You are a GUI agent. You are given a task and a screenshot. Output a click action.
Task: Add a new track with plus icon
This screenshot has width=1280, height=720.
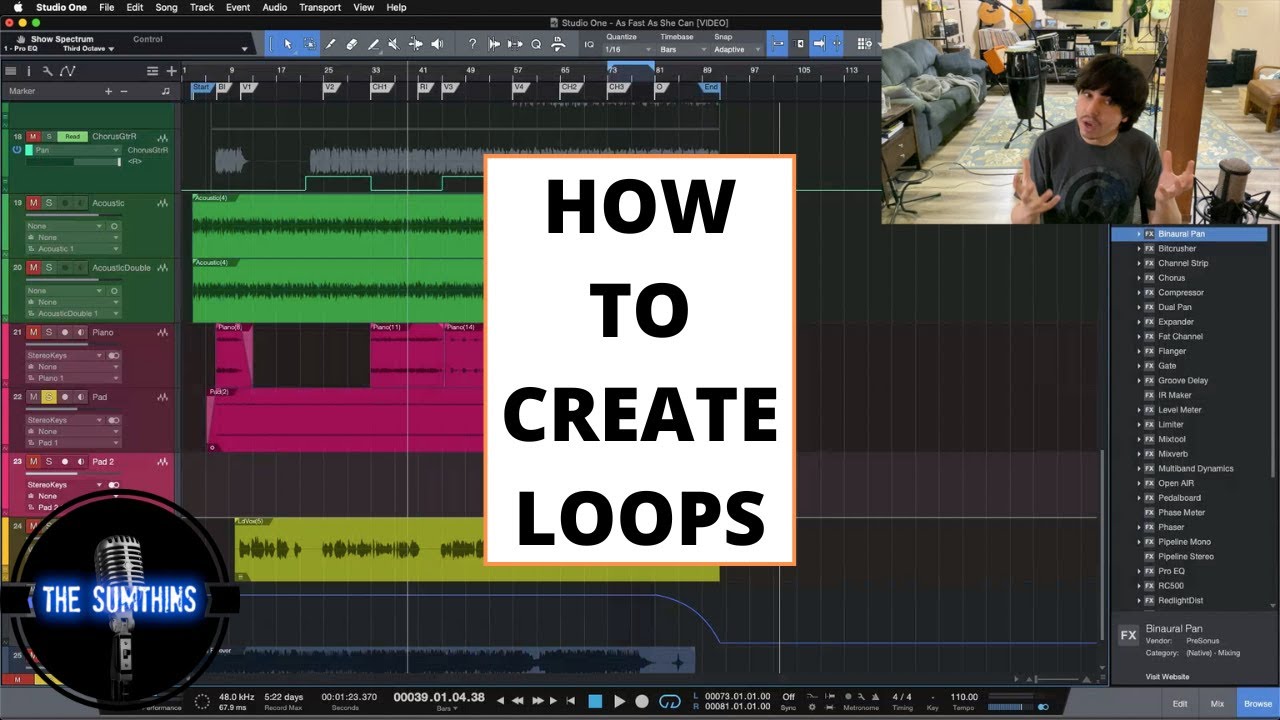point(172,71)
